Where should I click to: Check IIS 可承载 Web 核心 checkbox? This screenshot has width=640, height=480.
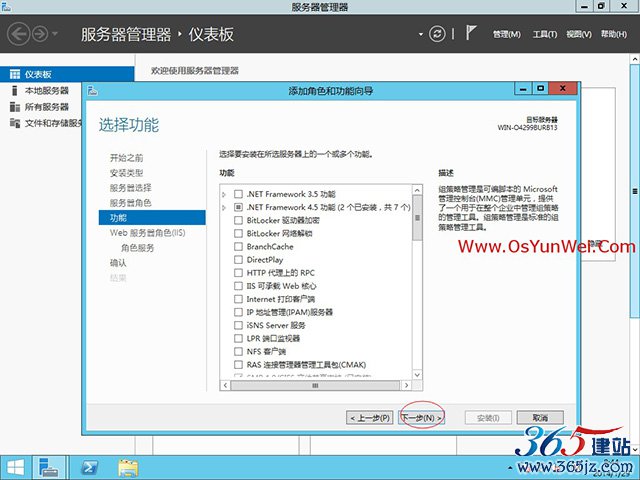(x=238, y=286)
